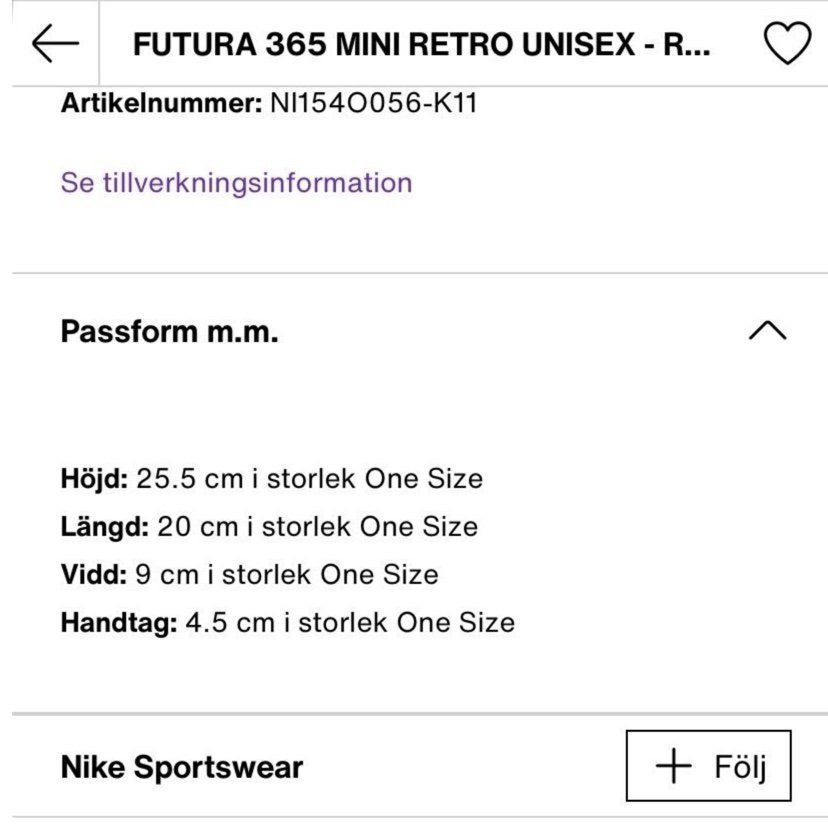Click the plus icon beside Följ
The image size is (828, 828).
673,767
